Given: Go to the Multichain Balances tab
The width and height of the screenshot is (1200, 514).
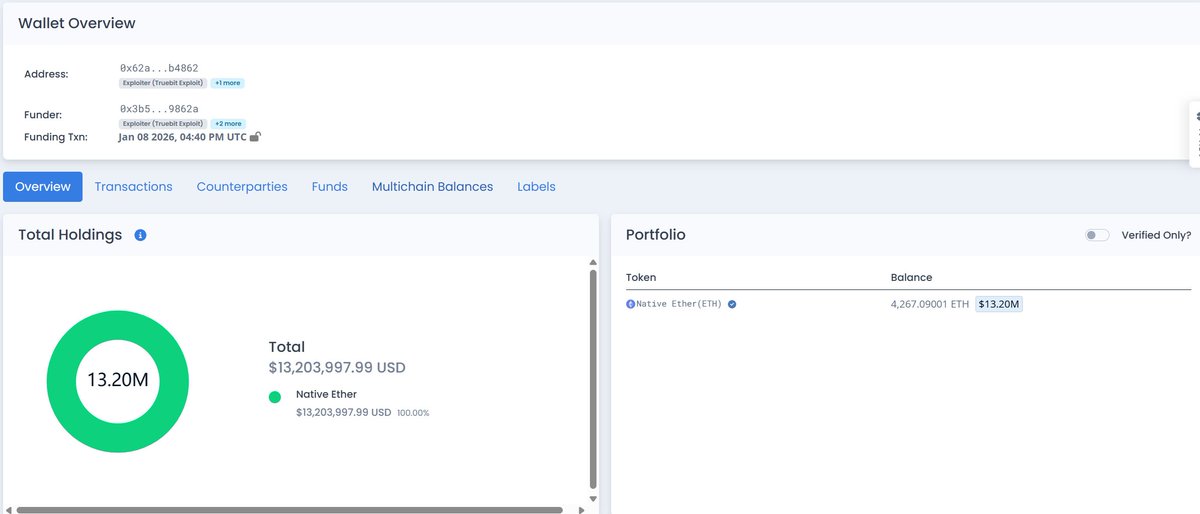Looking at the screenshot, I should pos(432,187).
